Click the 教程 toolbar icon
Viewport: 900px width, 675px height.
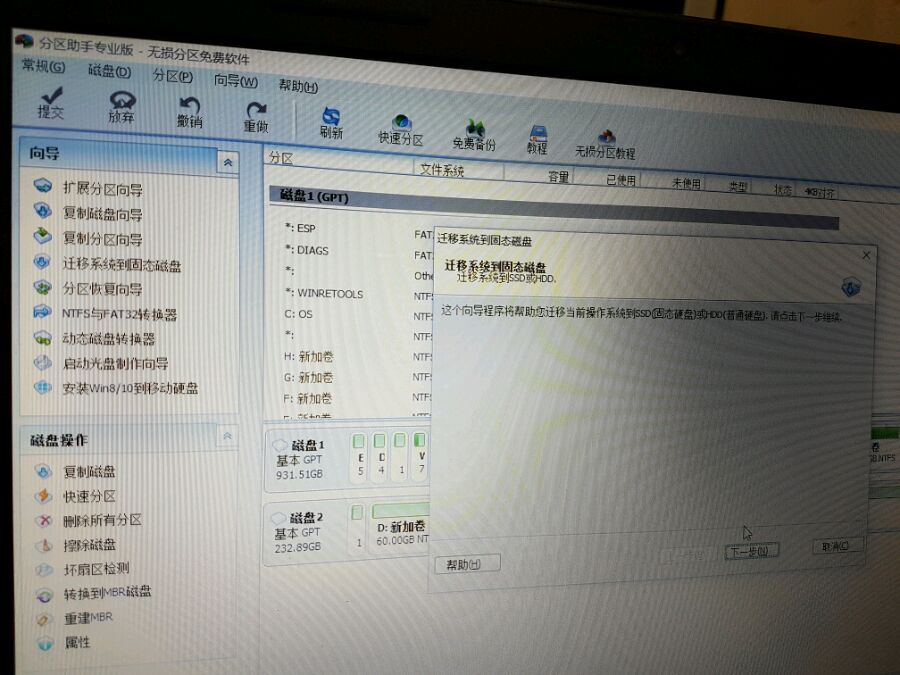point(537,139)
